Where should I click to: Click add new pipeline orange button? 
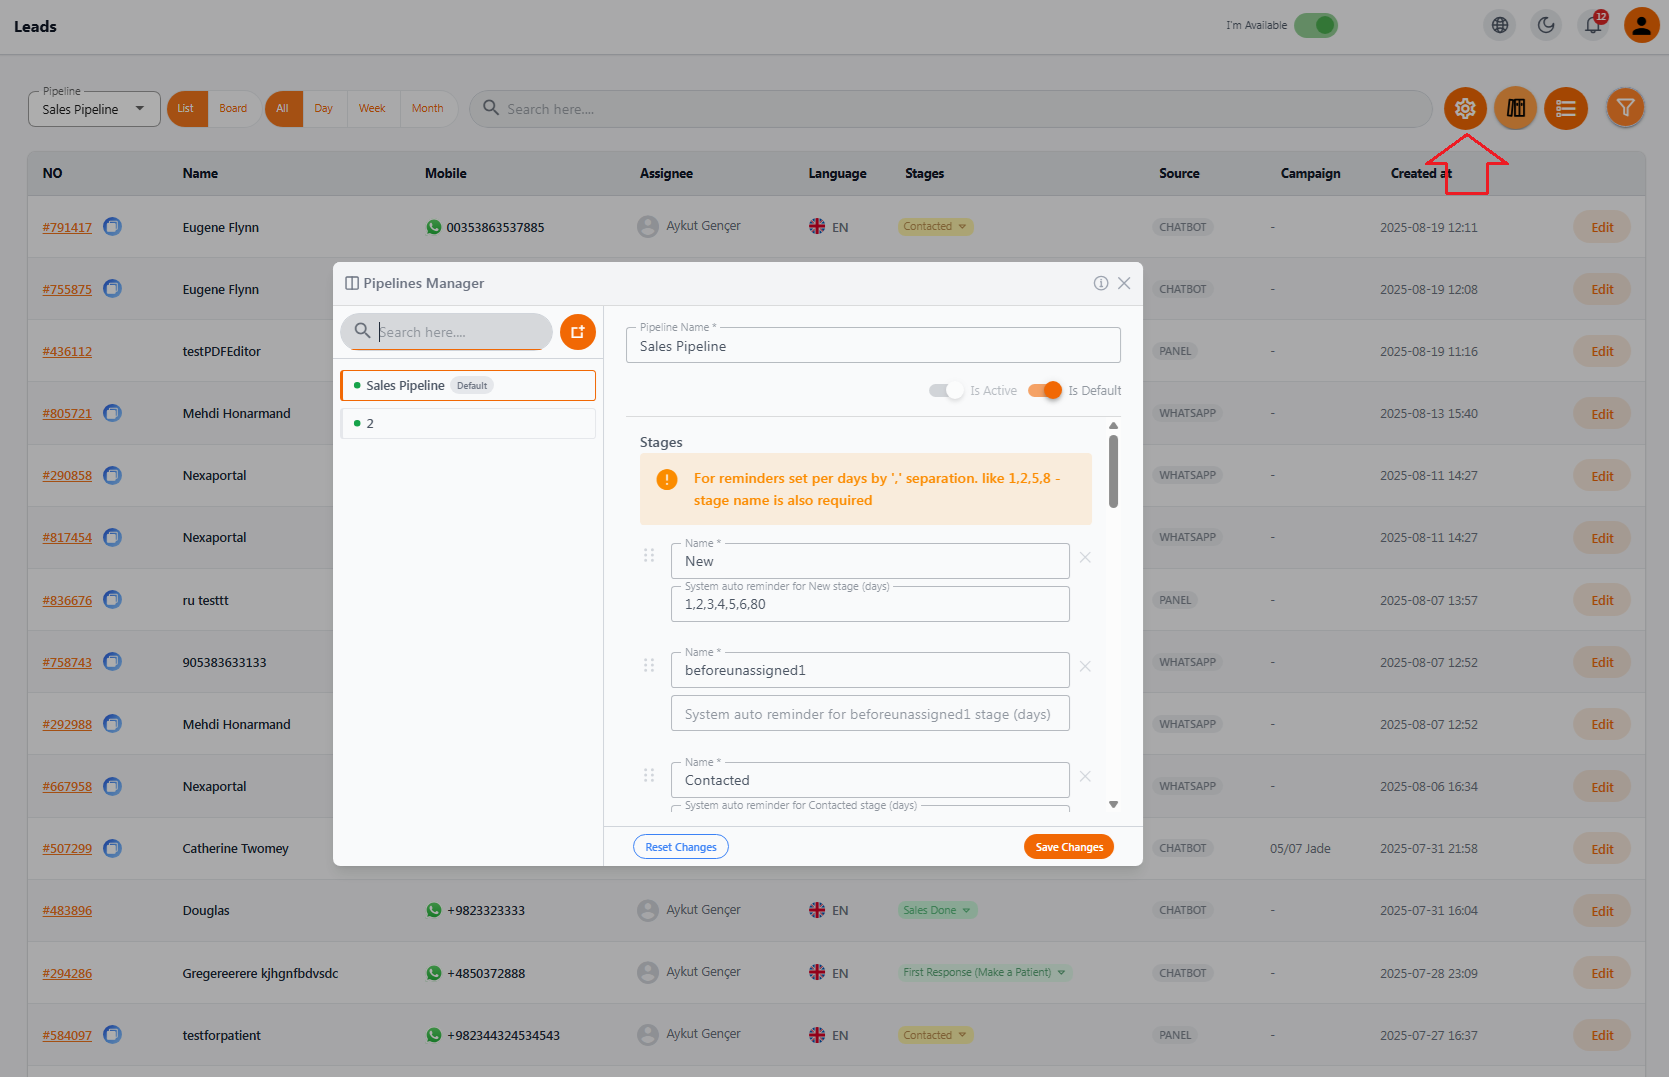(x=578, y=332)
